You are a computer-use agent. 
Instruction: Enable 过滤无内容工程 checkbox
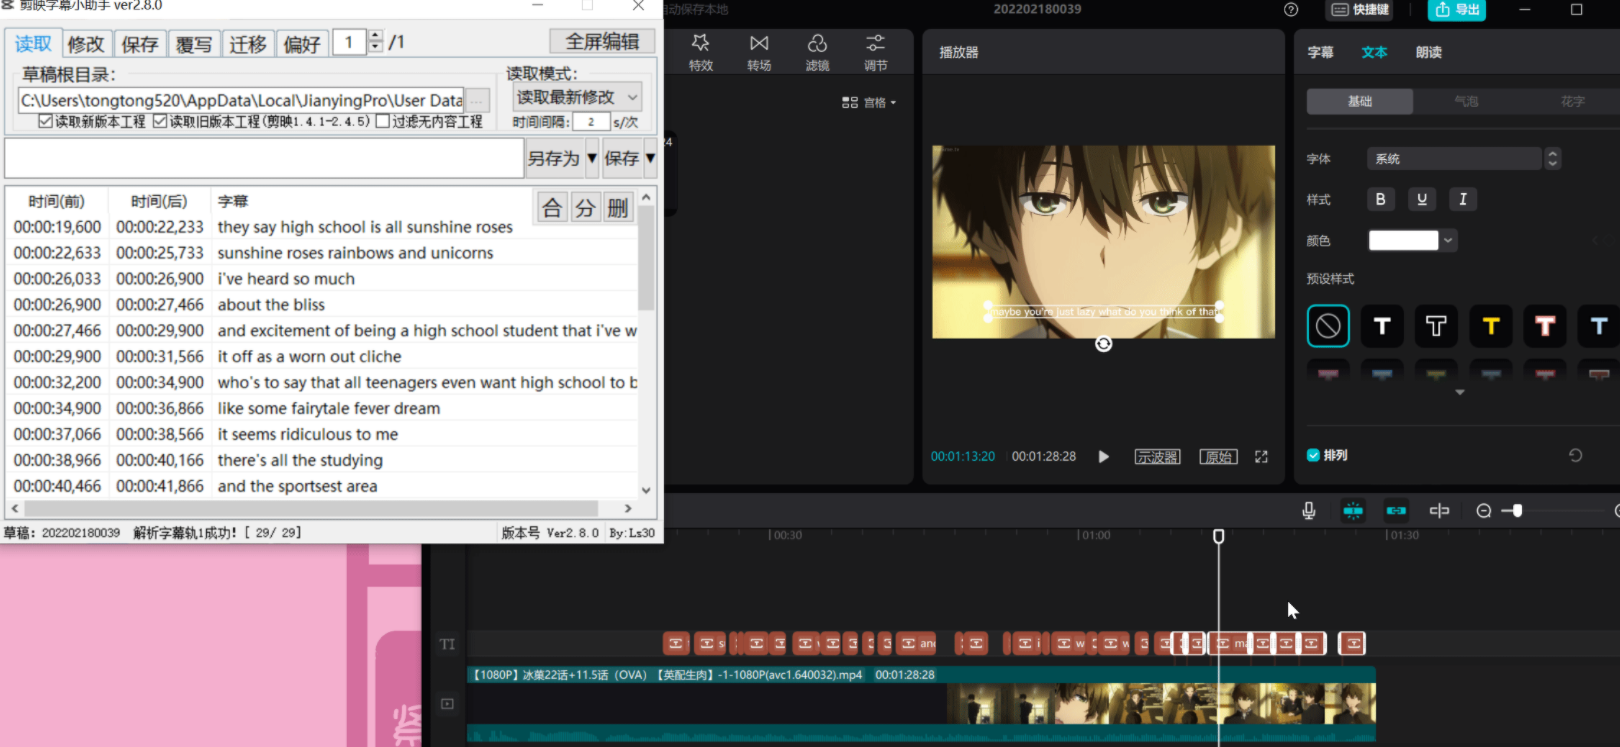point(382,121)
